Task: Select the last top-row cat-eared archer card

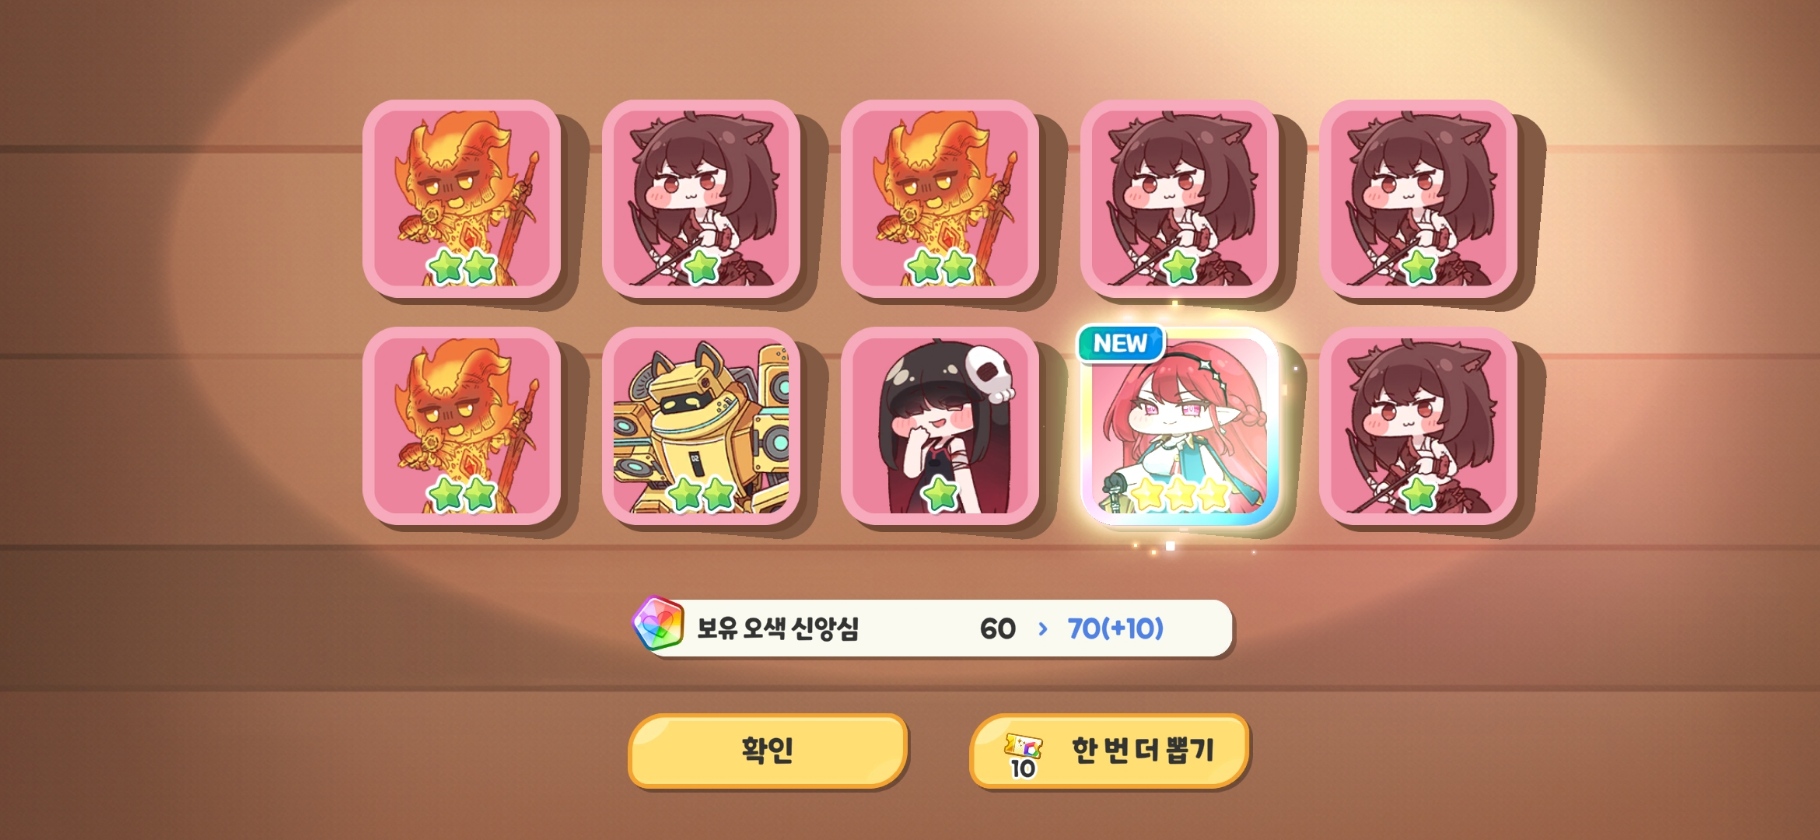Action: 1418,198
